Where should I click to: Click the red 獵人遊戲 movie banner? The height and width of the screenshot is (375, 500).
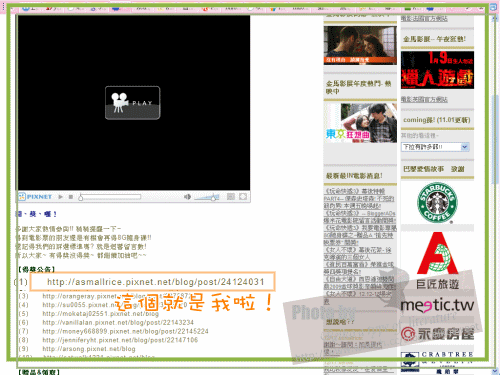click(437, 70)
